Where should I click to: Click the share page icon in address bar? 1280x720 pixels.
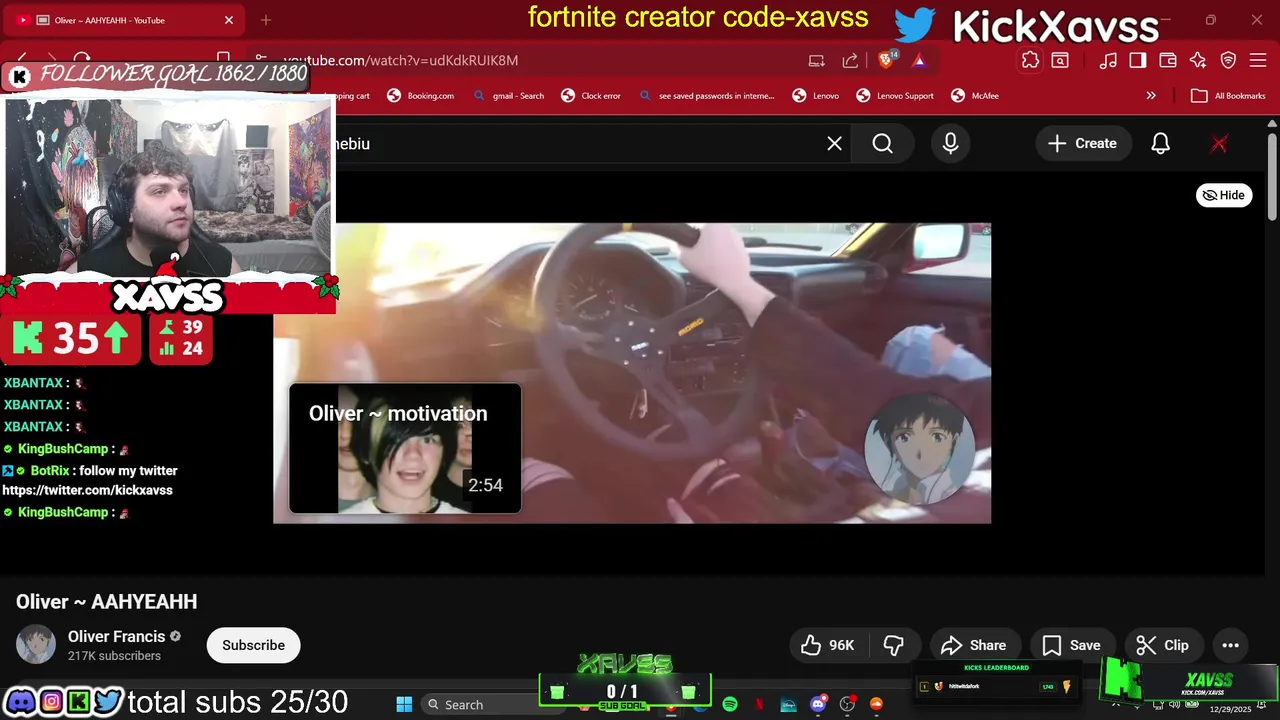click(850, 60)
